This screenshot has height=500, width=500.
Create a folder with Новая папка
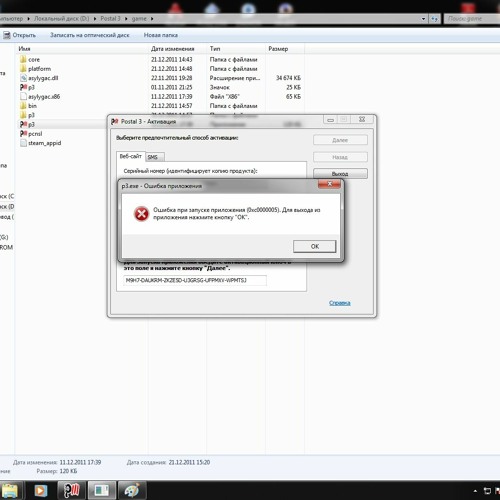coord(161,35)
